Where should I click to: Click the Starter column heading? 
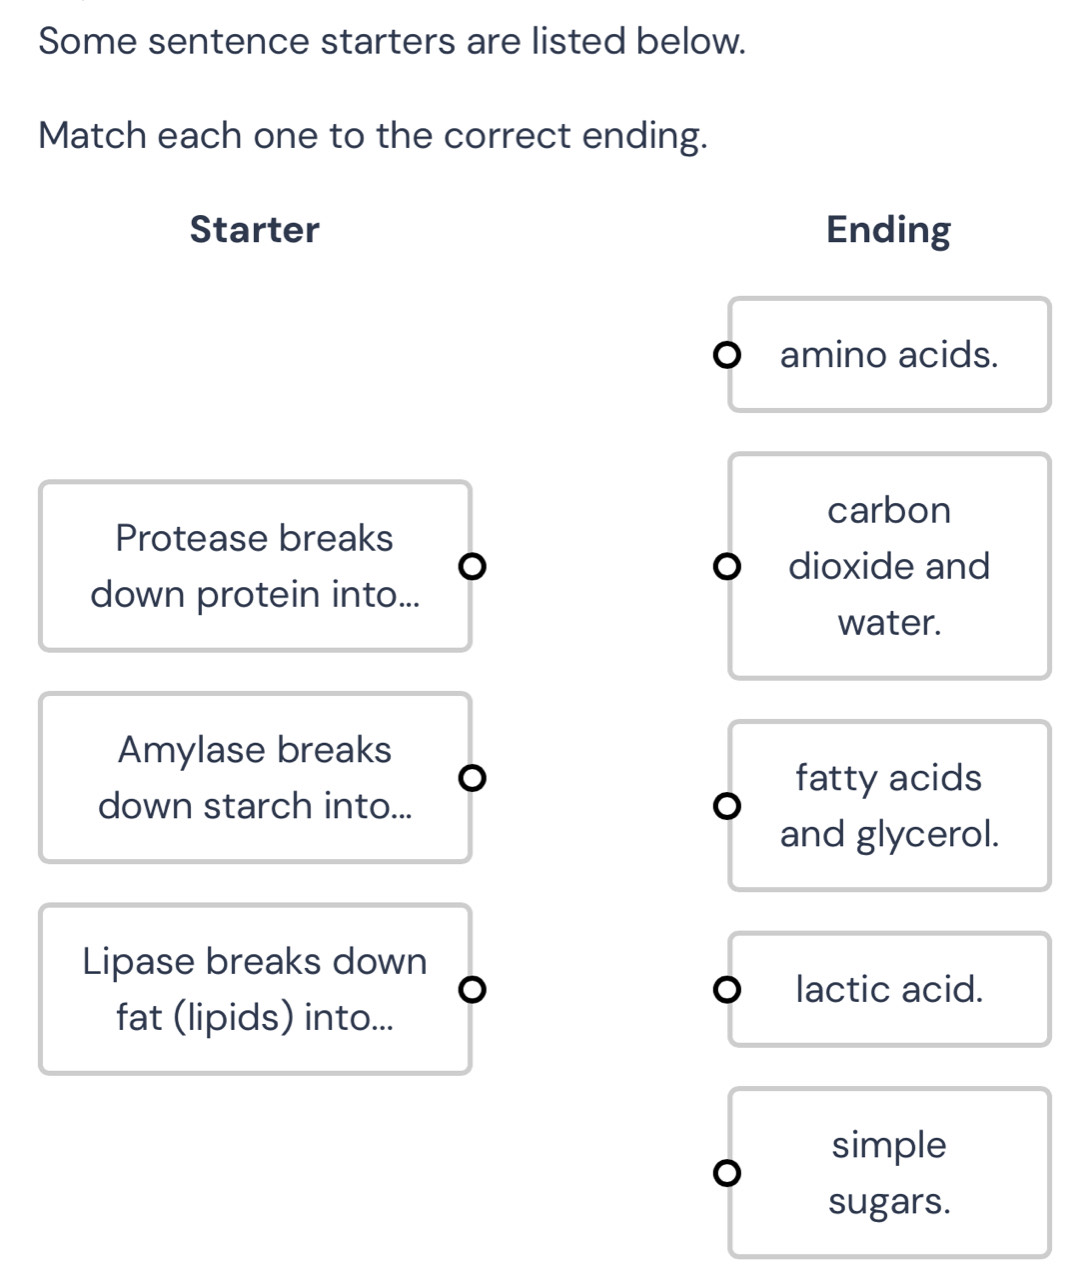254,229
